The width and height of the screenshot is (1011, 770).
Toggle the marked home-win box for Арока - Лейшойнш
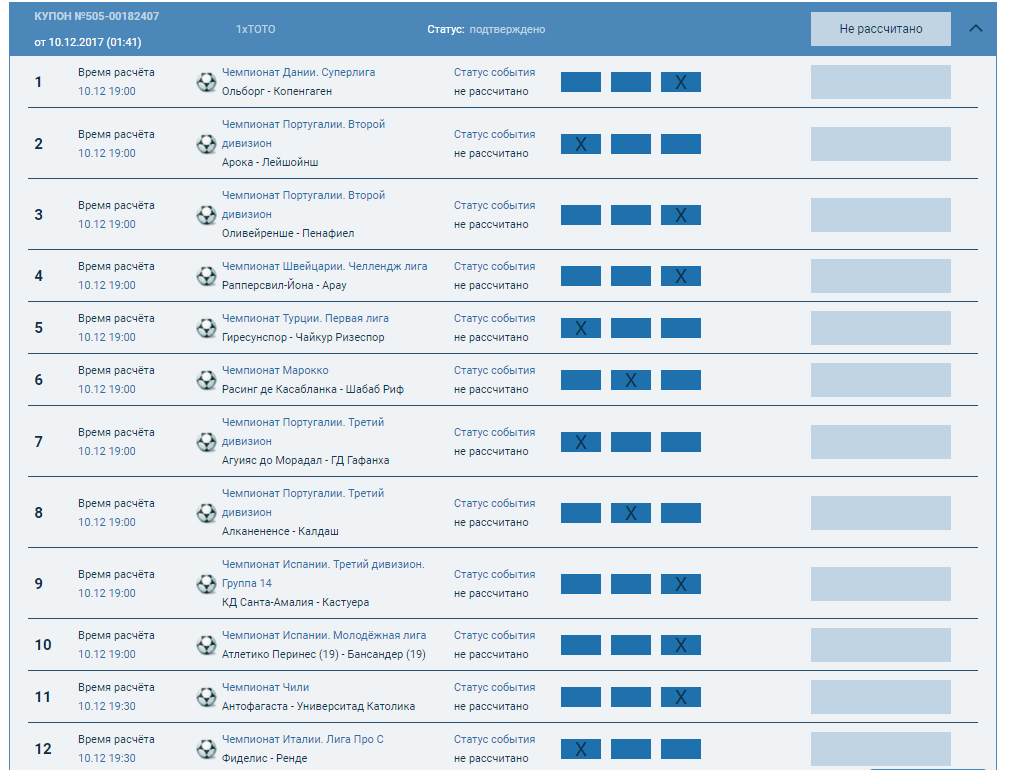pyautogui.click(x=580, y=144)
